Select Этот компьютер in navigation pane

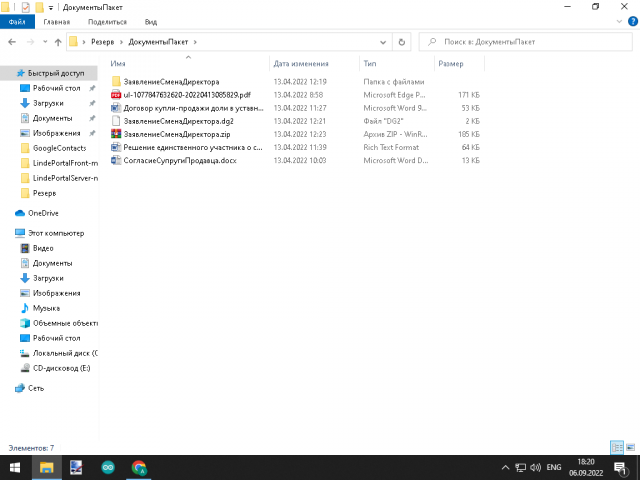point(56,233)
